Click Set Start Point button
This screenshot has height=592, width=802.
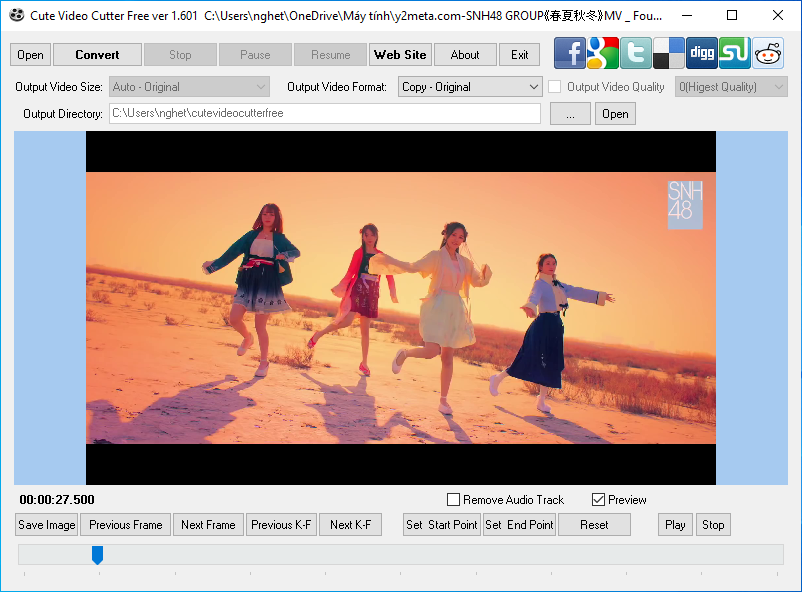tap(441, 524)
